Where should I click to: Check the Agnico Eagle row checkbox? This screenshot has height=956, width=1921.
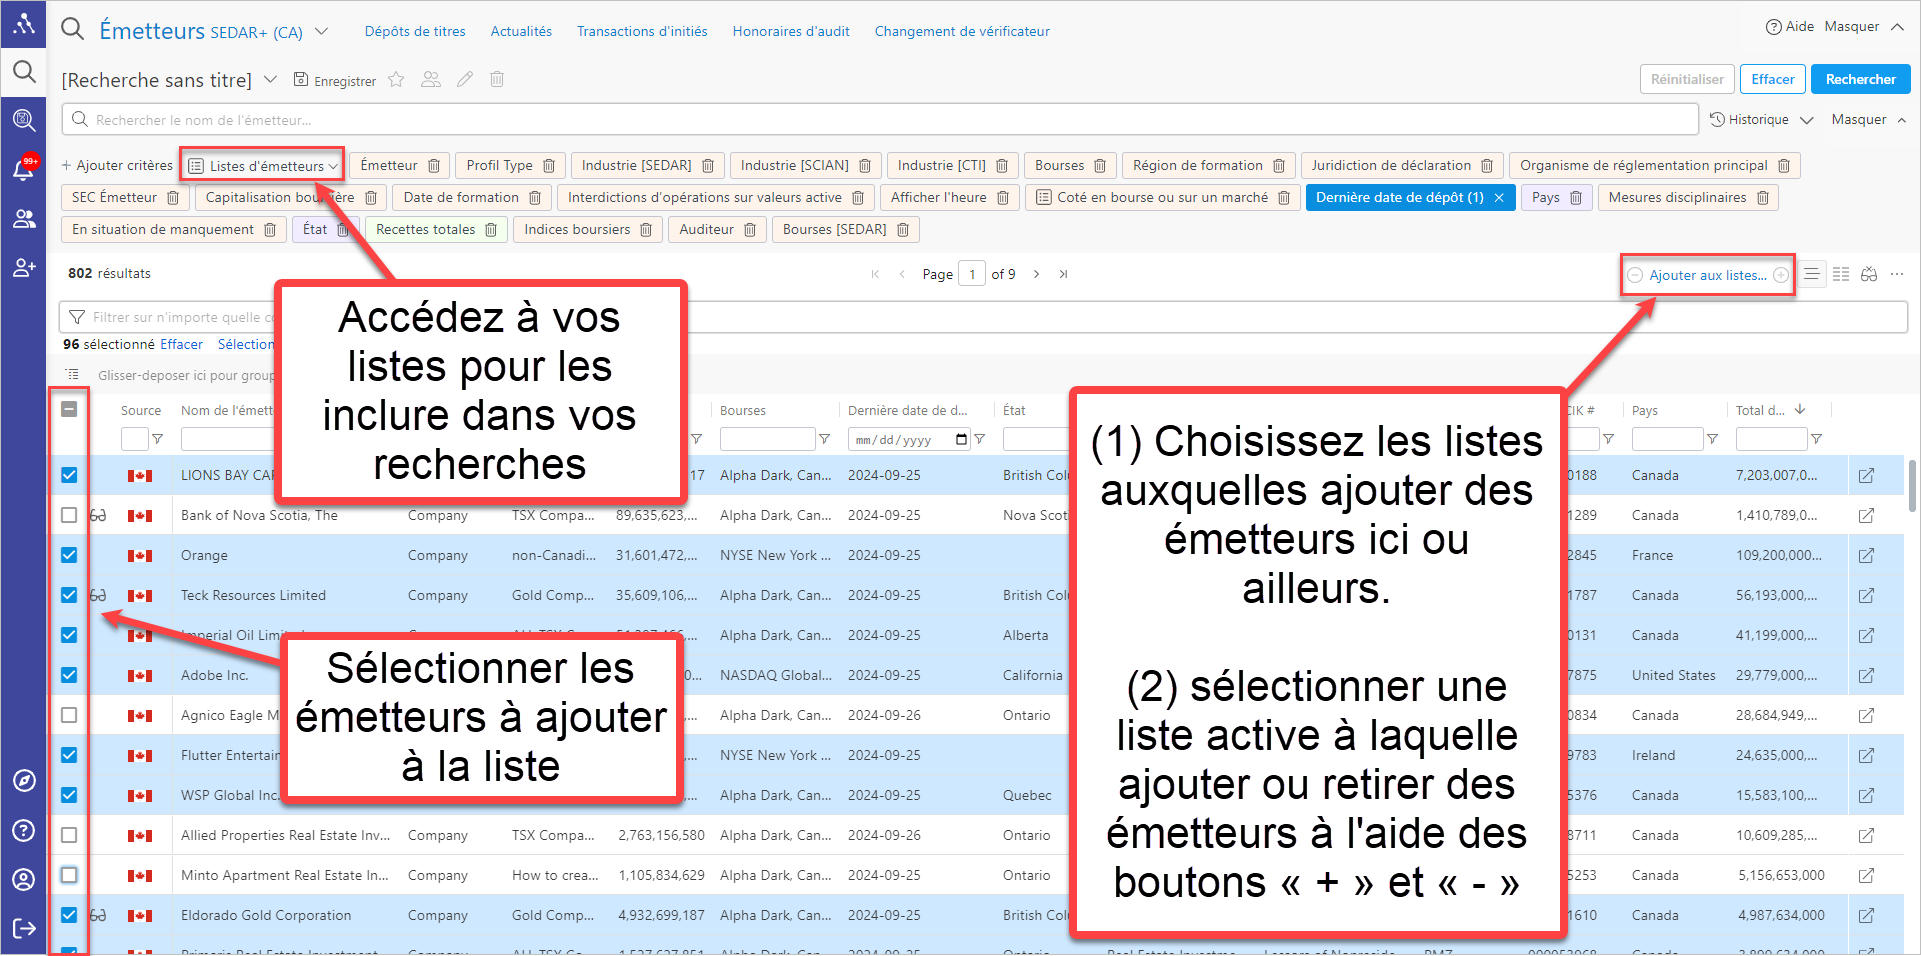(x=69, y=715)
